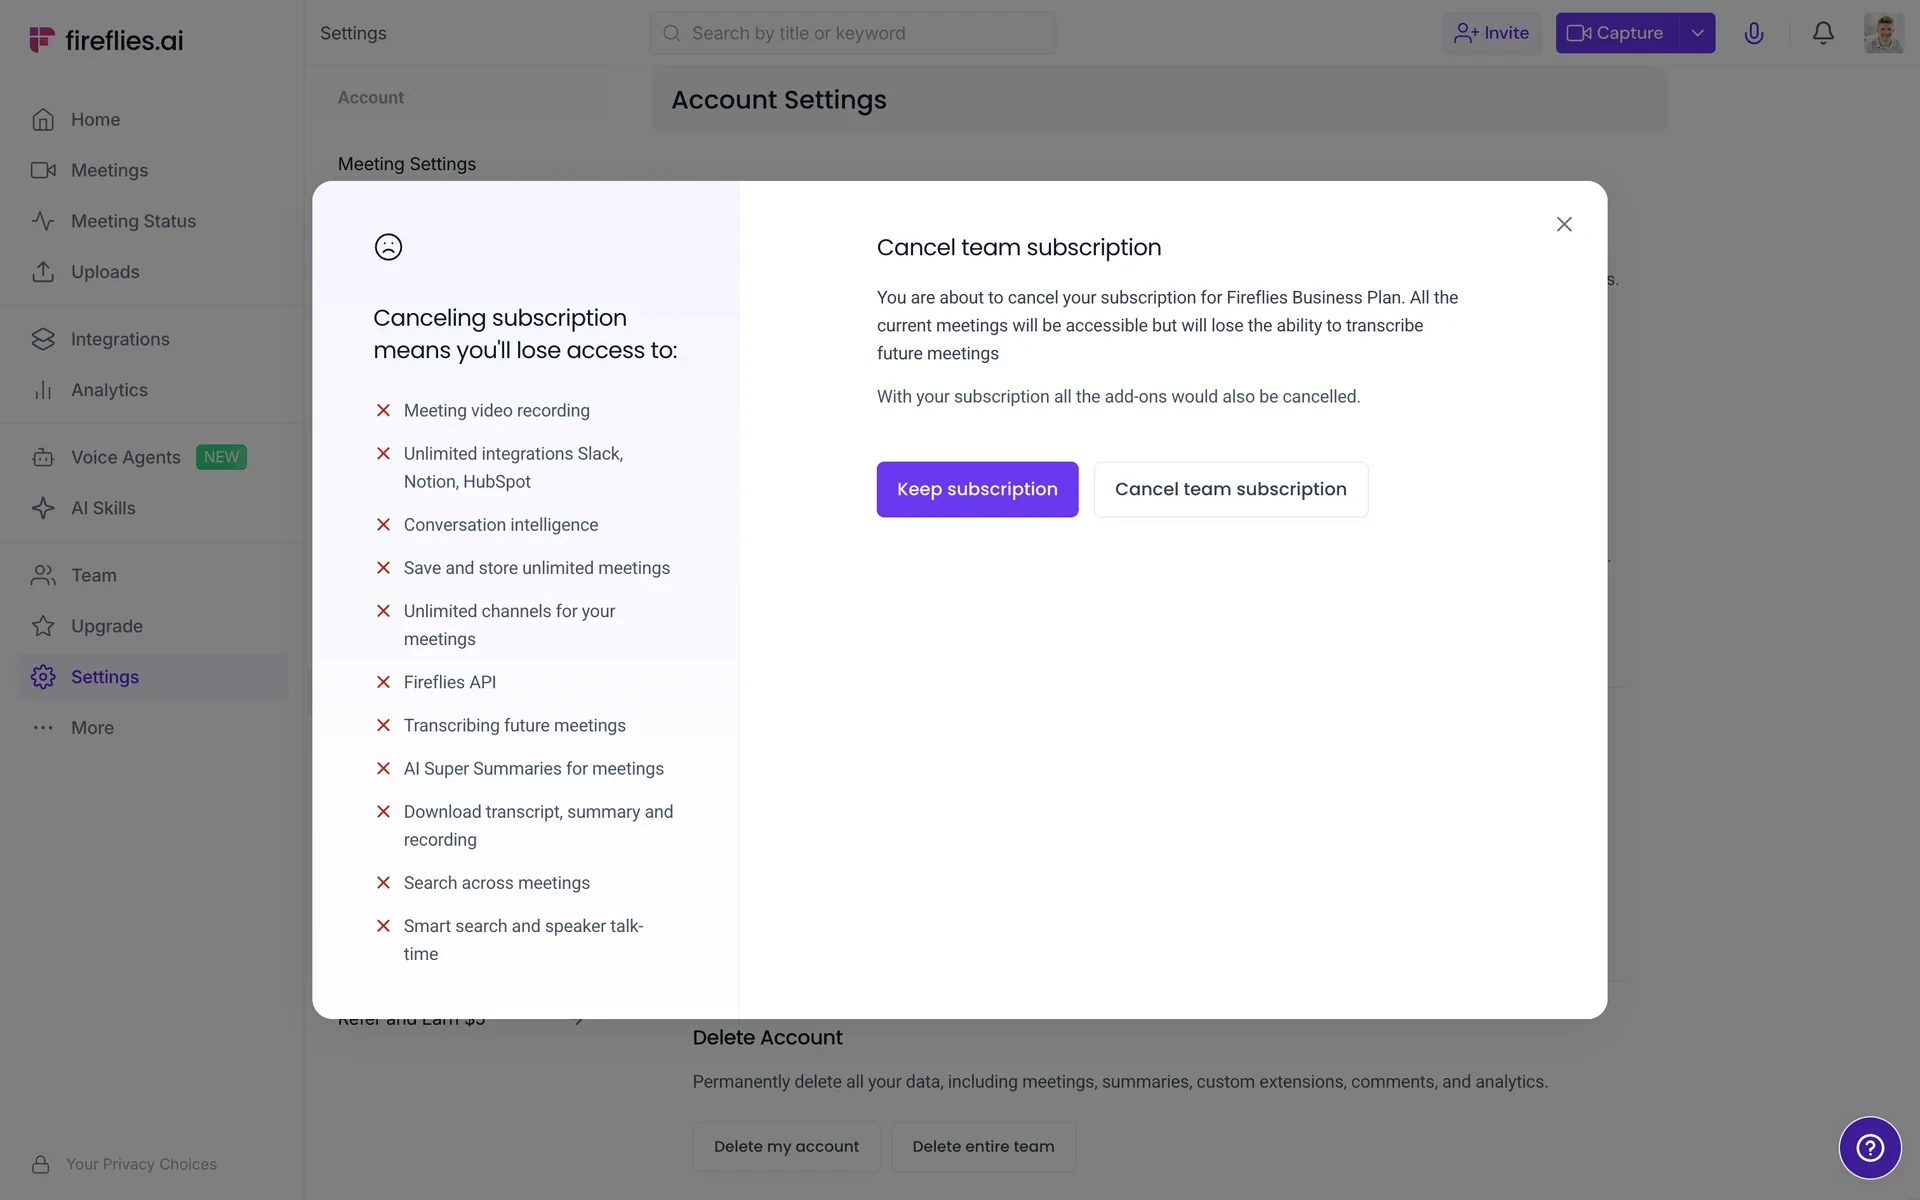Select Meeting Settings in settings menu
The width and height of the screenshot is (1920, 1200).
click(407, 164)
